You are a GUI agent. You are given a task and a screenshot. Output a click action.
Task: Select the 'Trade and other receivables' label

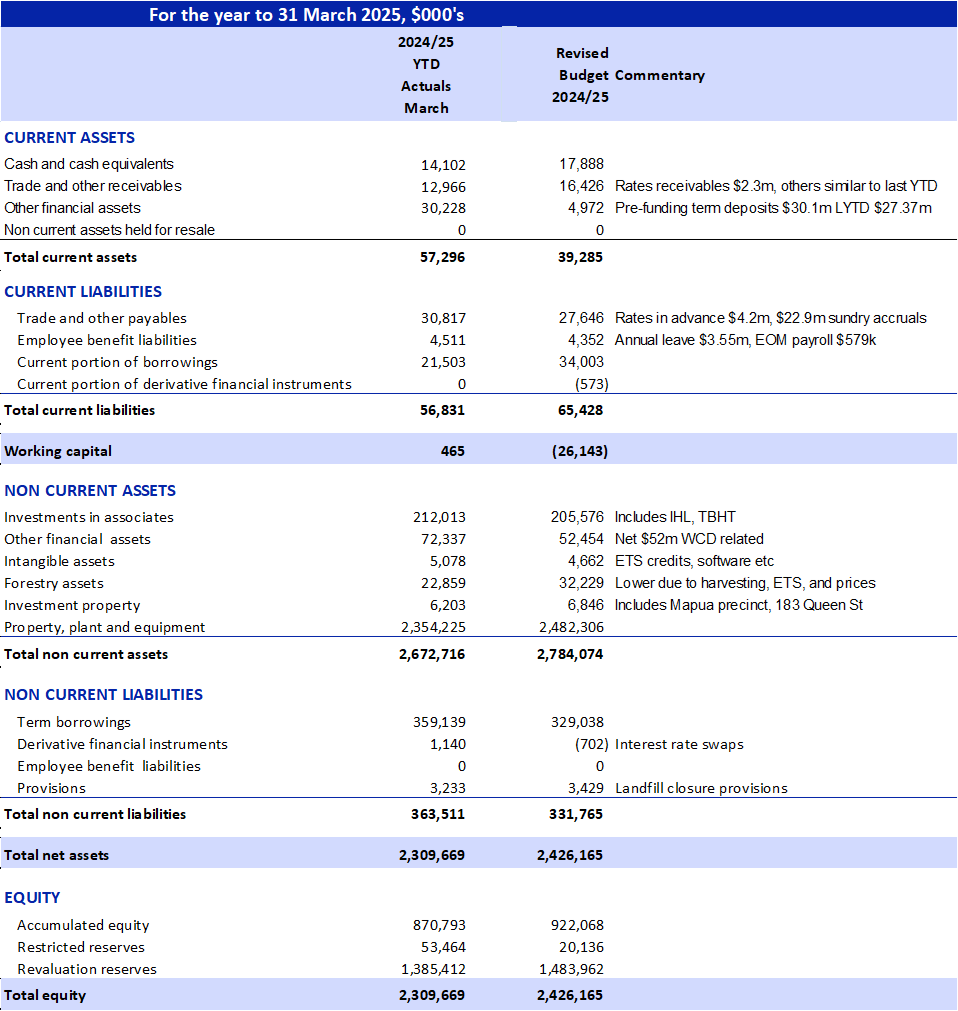[93, 186]
